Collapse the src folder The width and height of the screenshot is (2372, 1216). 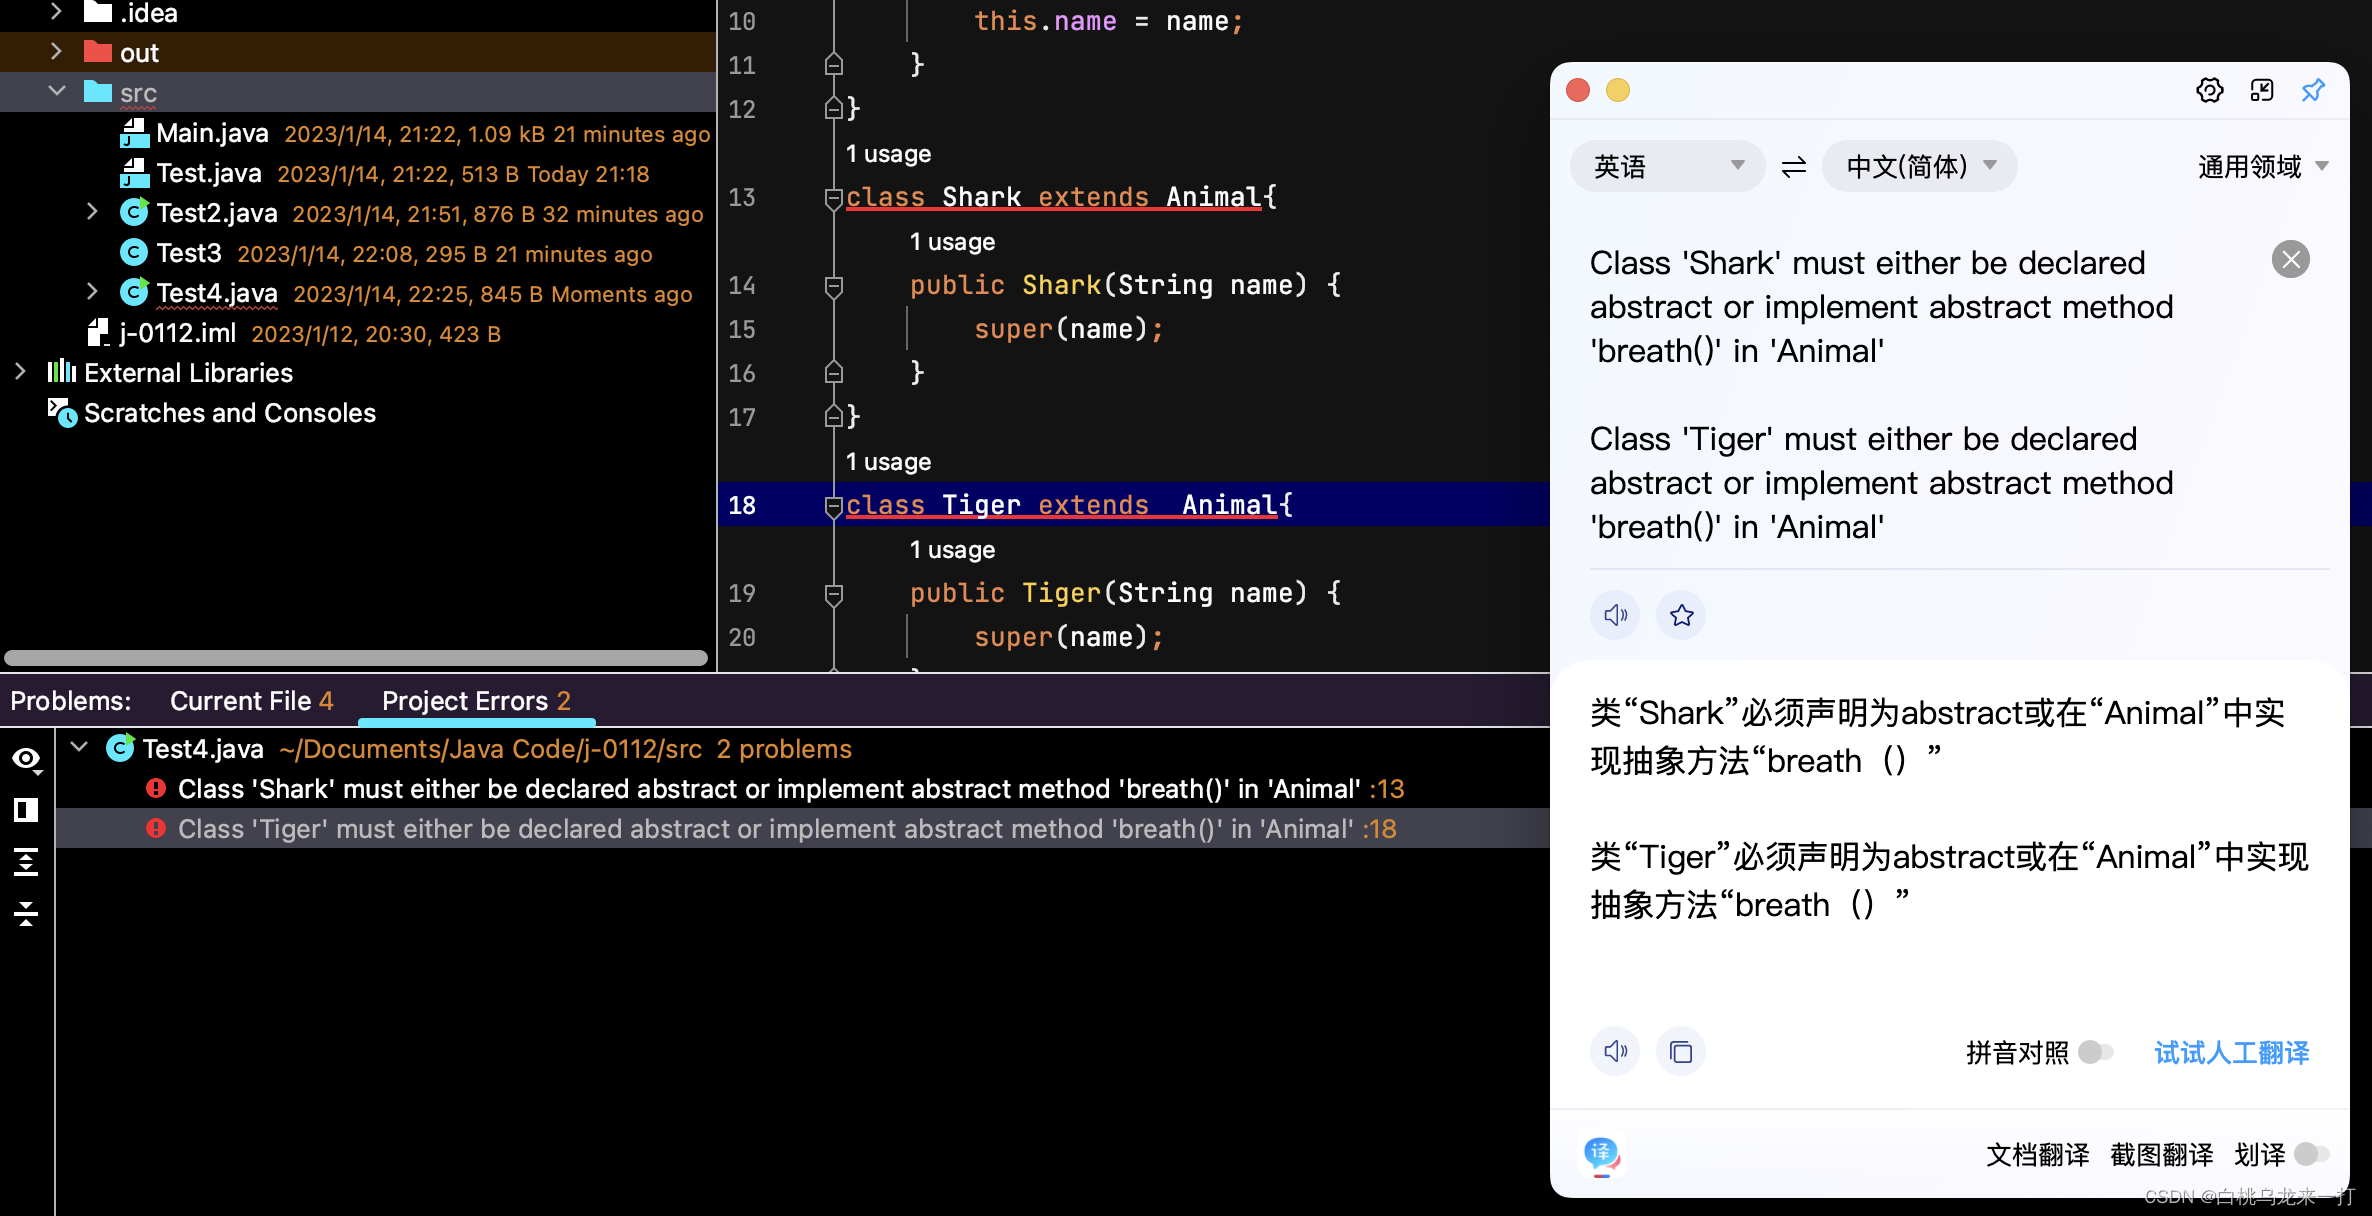pos(56,91)
